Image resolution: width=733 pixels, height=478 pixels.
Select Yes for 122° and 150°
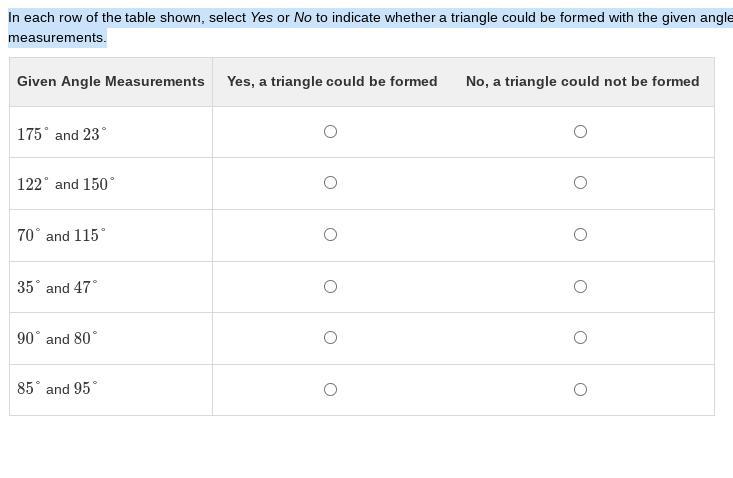[x=330, y=183]
